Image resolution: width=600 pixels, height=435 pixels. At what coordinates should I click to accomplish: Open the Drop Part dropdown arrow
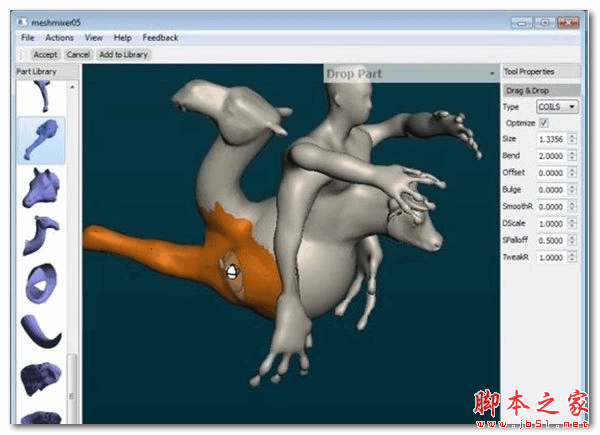pyautogui.click(x=492, y=73)
